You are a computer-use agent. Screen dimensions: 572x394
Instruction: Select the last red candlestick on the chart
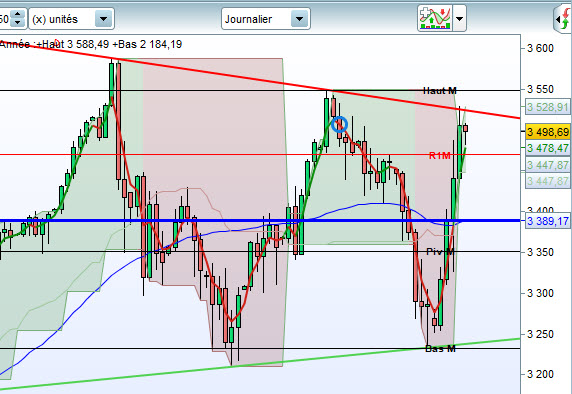tap(465, 128)
